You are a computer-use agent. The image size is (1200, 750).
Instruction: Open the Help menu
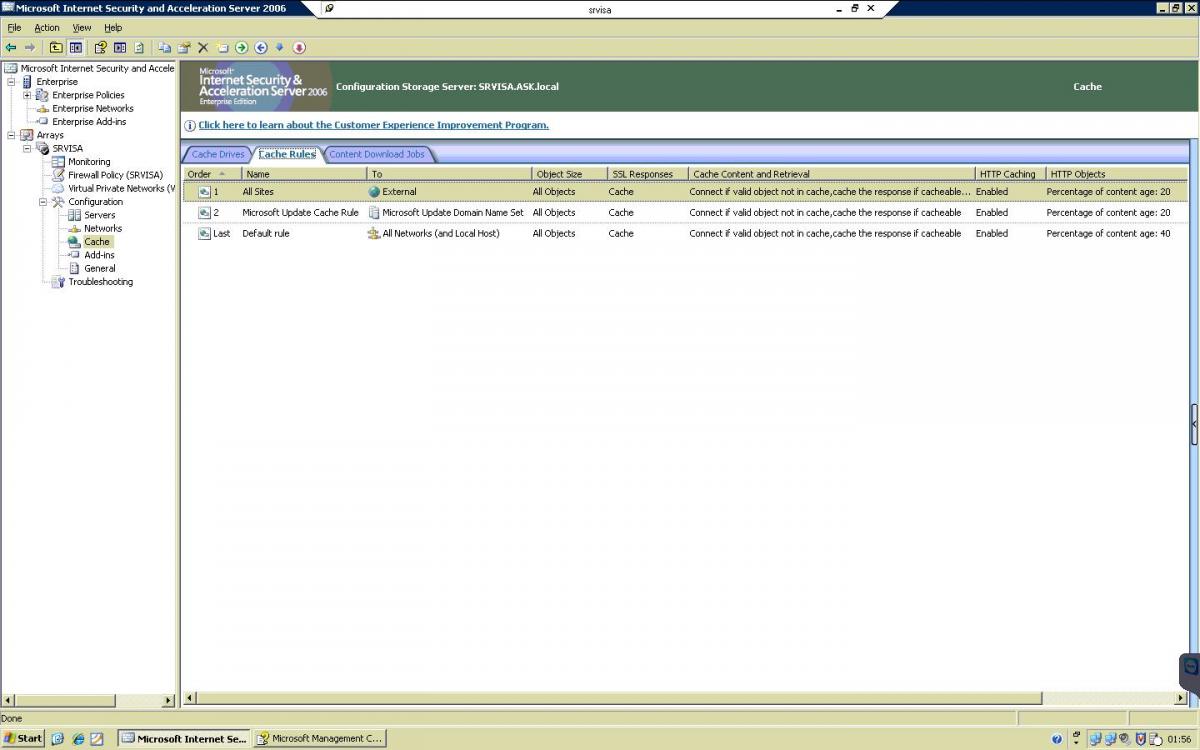click(x=113, y=28)
